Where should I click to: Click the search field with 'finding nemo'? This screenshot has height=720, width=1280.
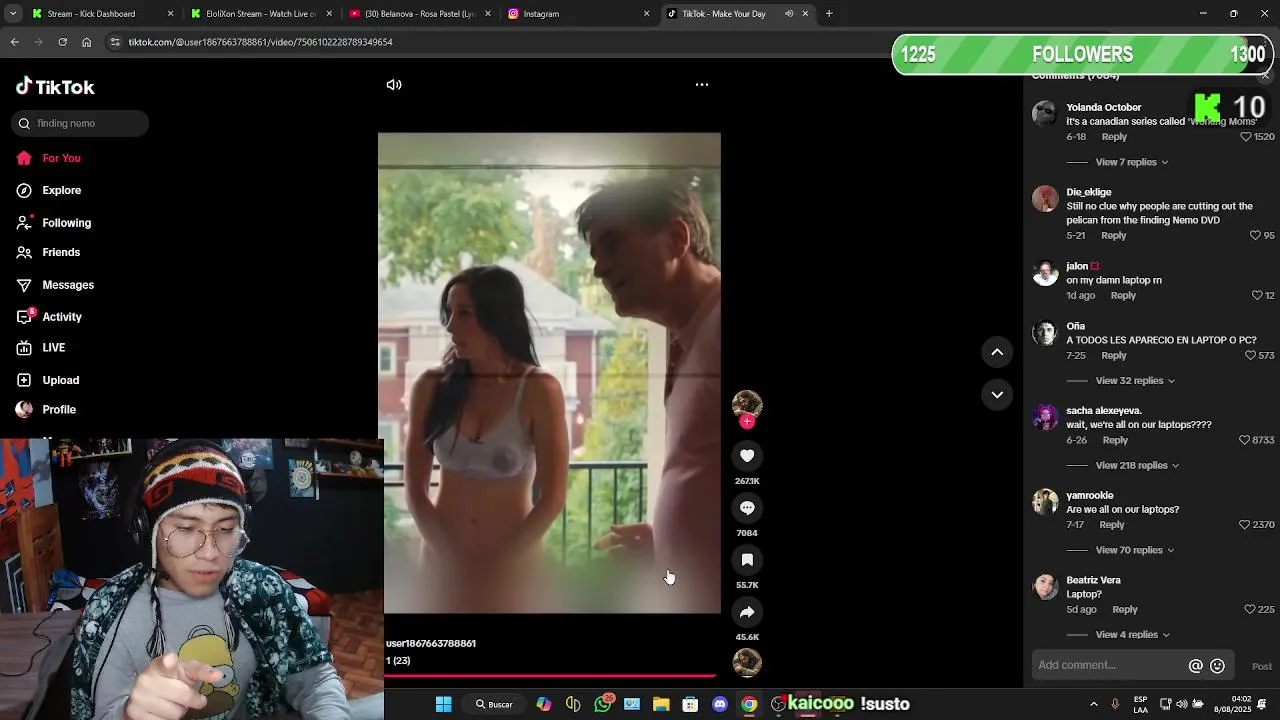(80, 123)
